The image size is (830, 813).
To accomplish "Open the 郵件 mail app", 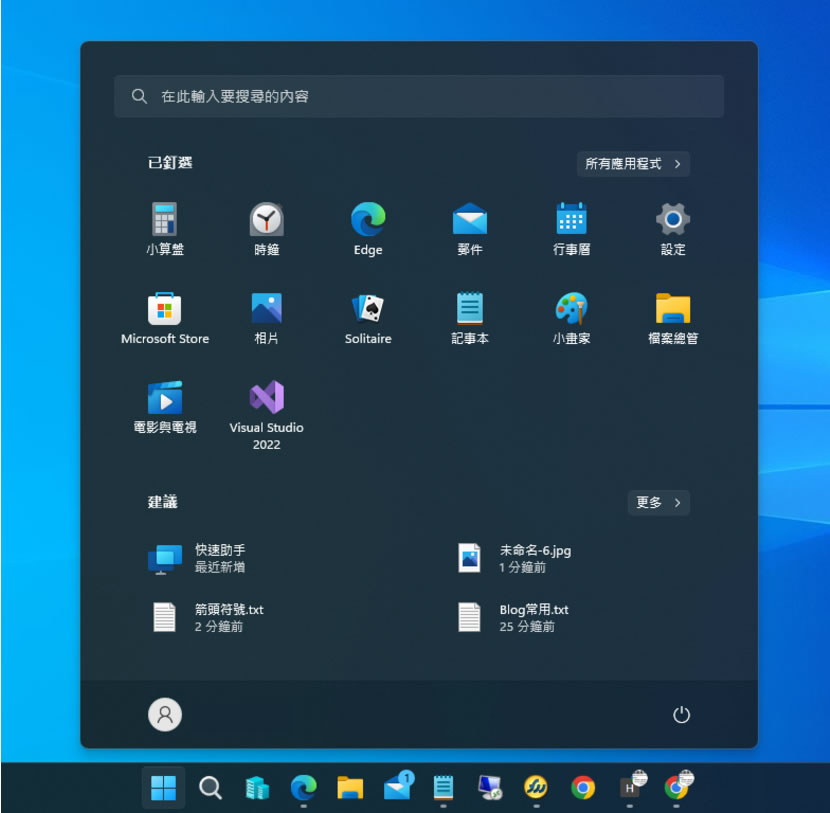I will click(x=470, y=229).
